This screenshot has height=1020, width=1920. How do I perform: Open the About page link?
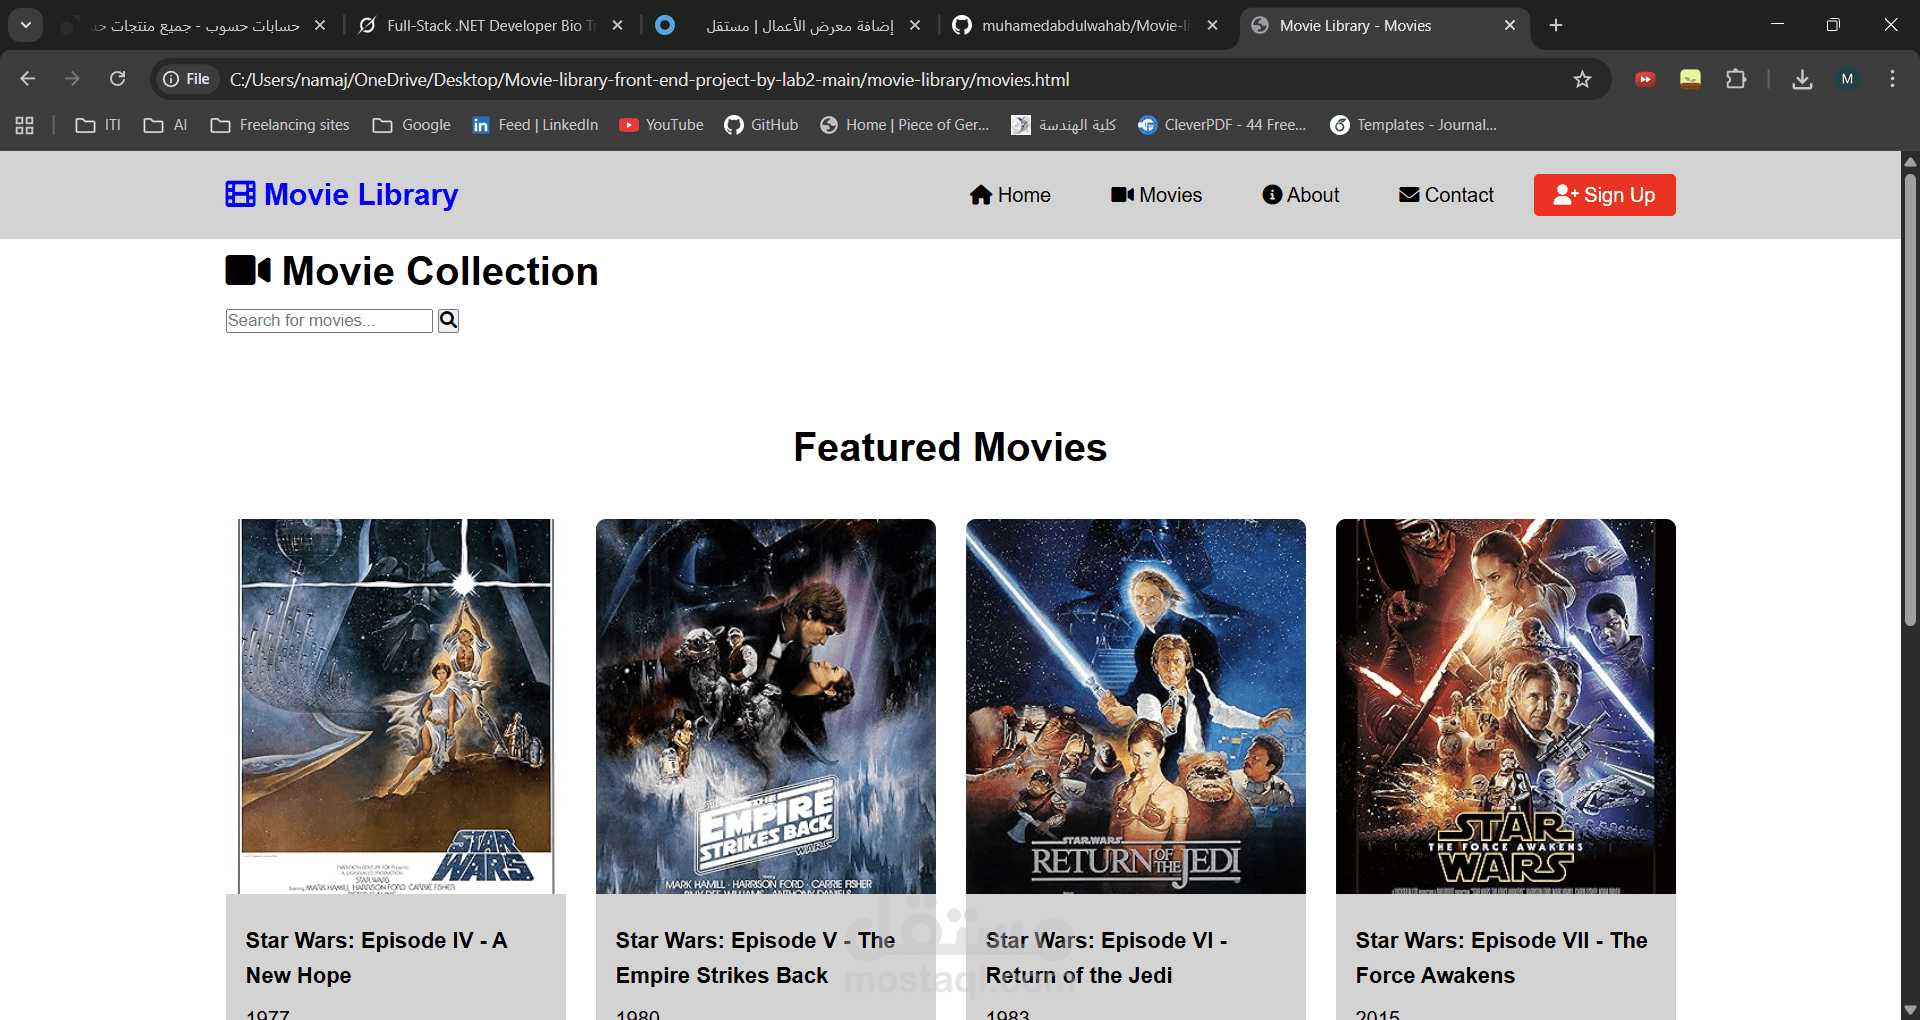pyautogui.click(x=1300, y=195)
